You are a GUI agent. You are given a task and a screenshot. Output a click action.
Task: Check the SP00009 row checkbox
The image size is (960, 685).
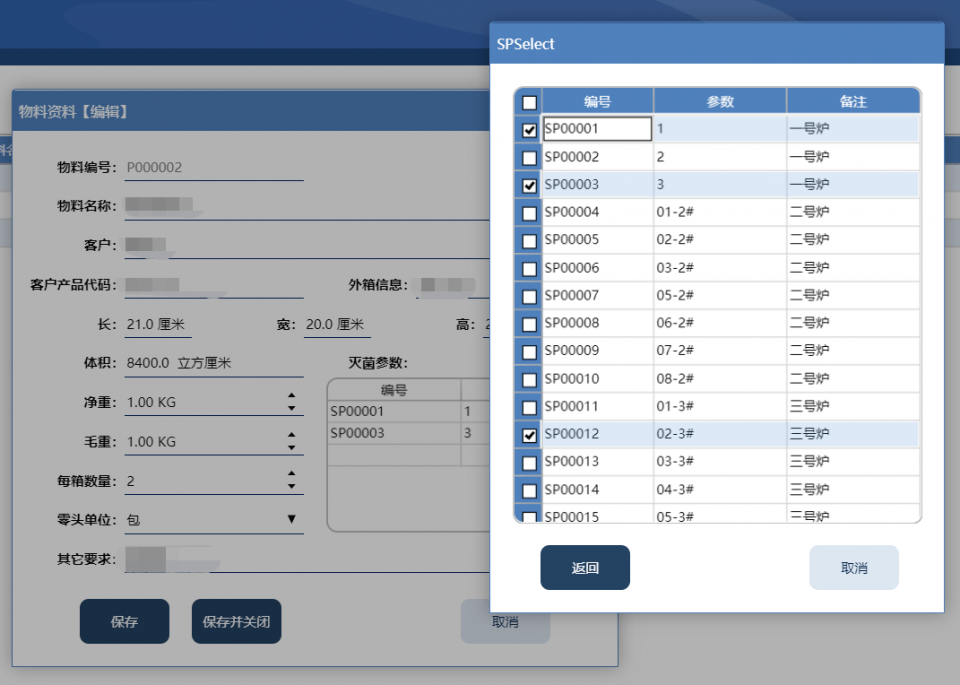(x=530, y=352)
